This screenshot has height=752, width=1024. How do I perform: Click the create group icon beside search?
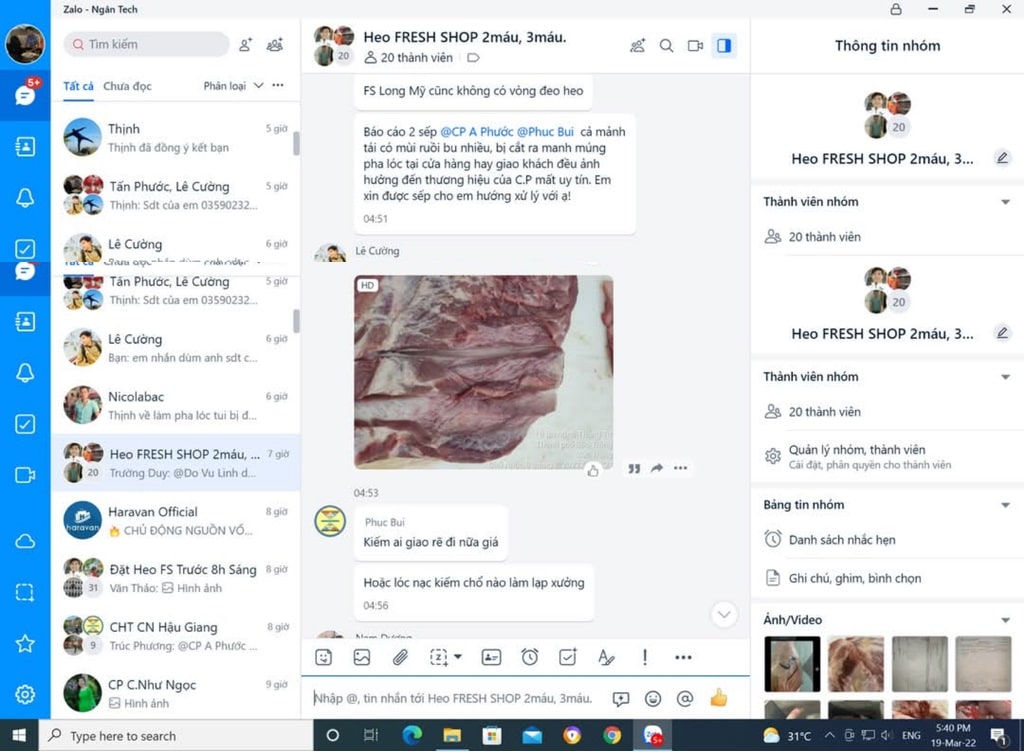click(x=275, y=44)
